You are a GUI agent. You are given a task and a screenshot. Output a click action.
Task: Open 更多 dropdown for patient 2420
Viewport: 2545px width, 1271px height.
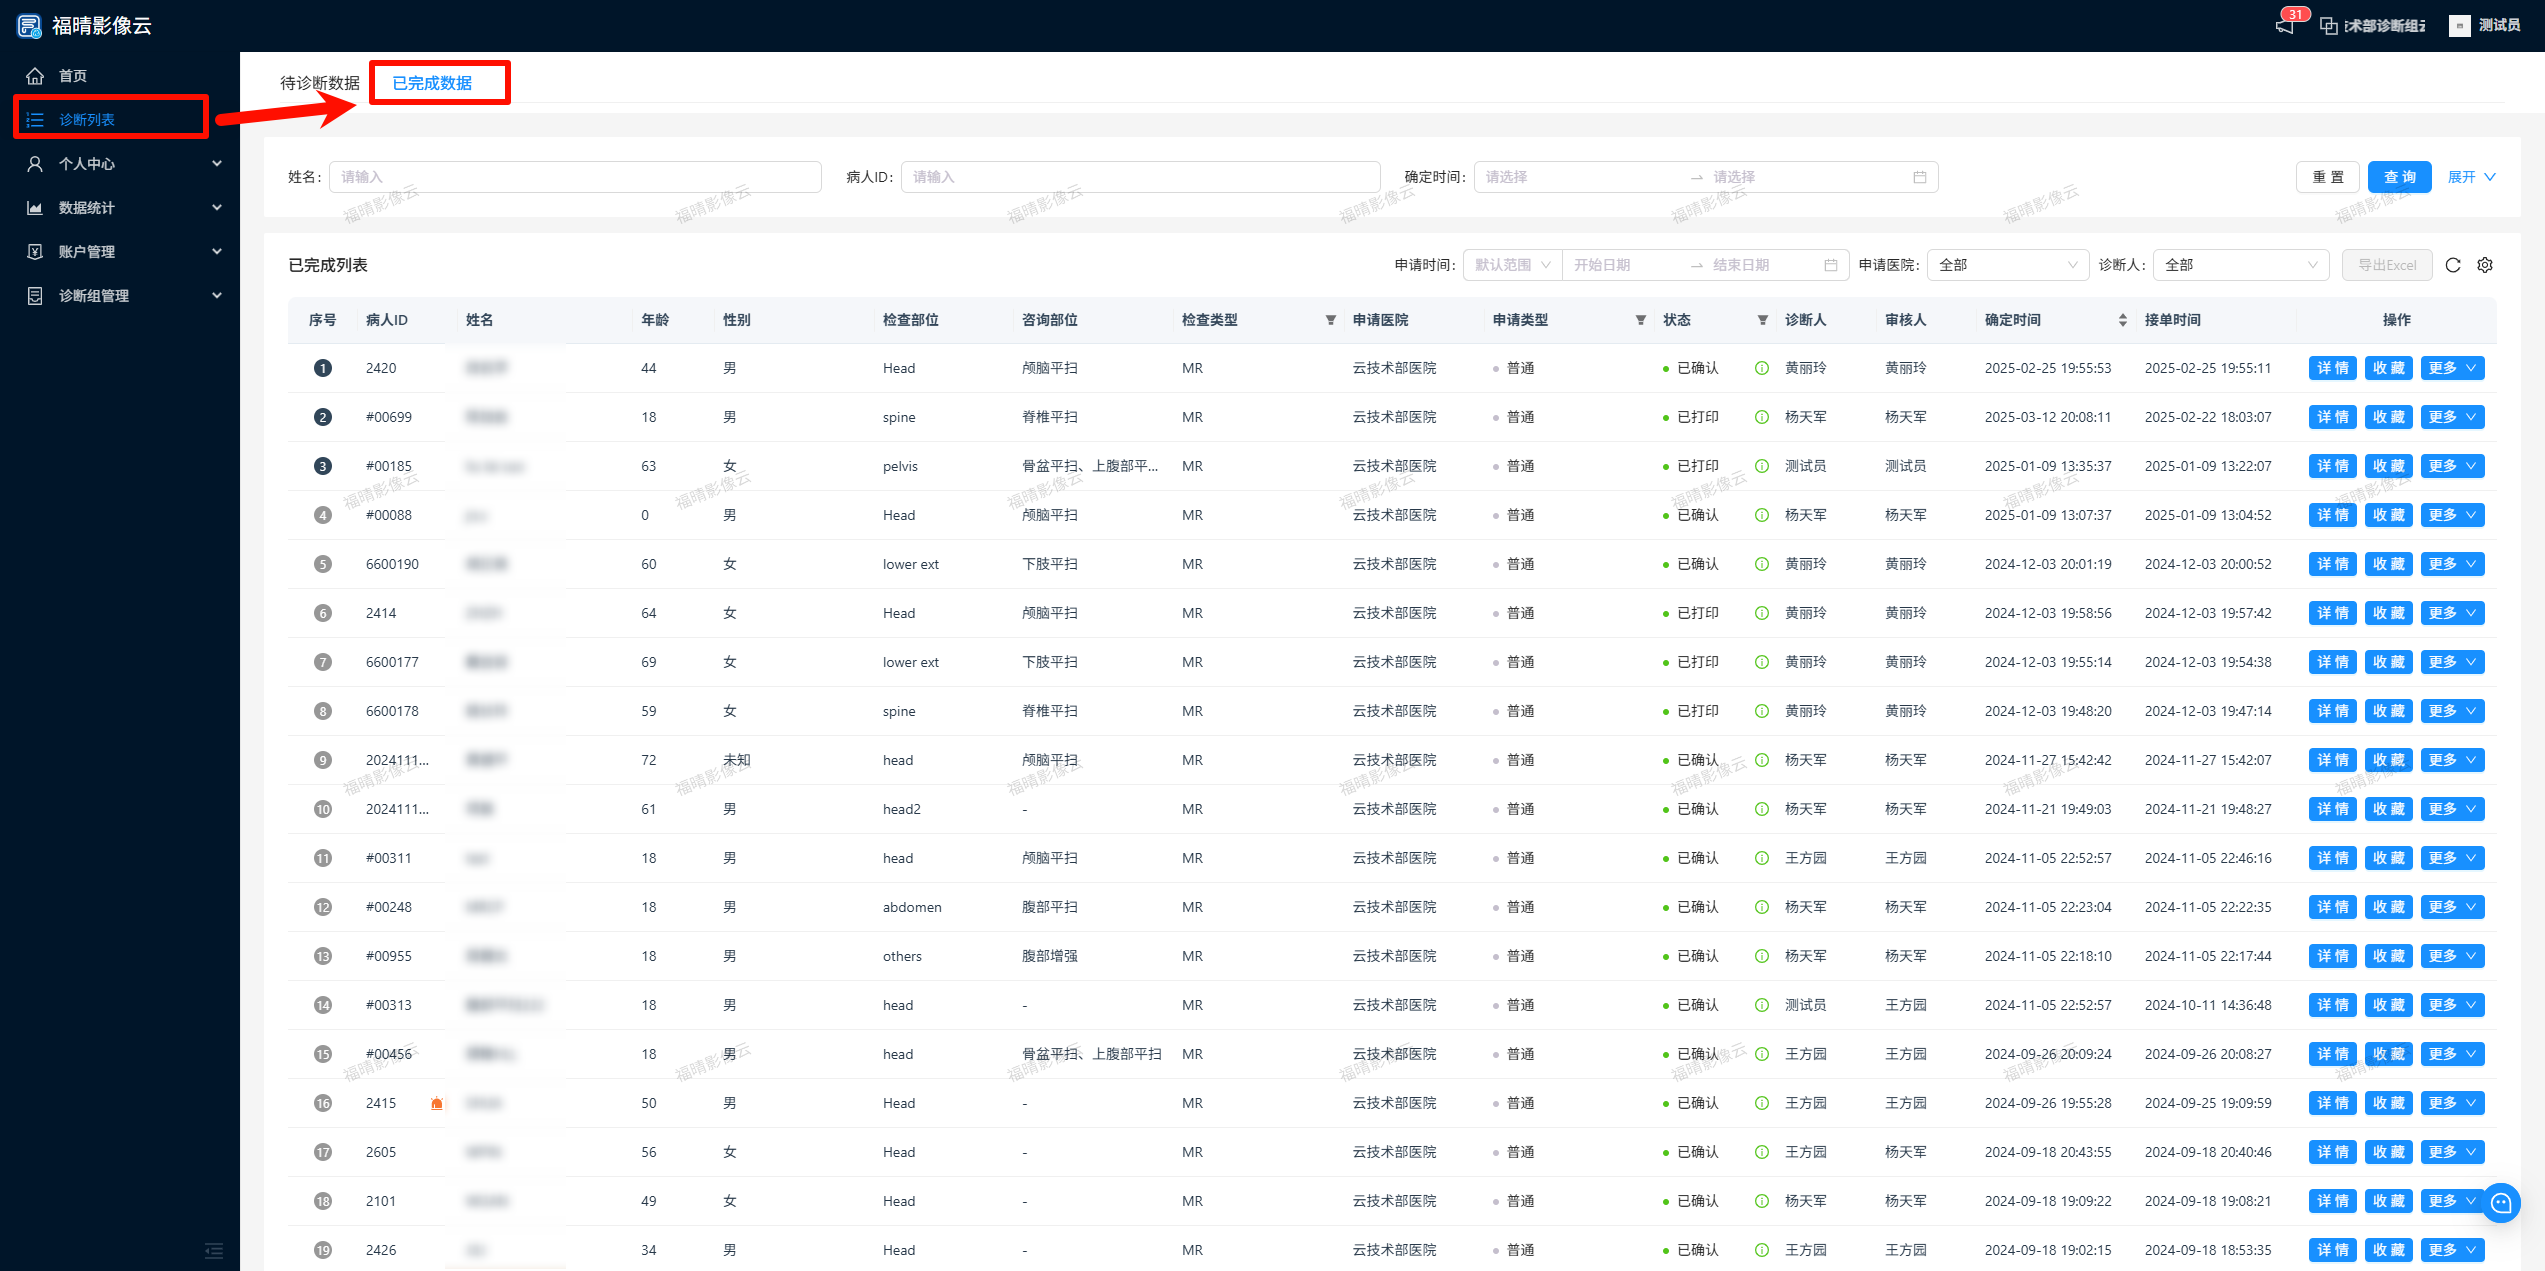coord(2452,368)
